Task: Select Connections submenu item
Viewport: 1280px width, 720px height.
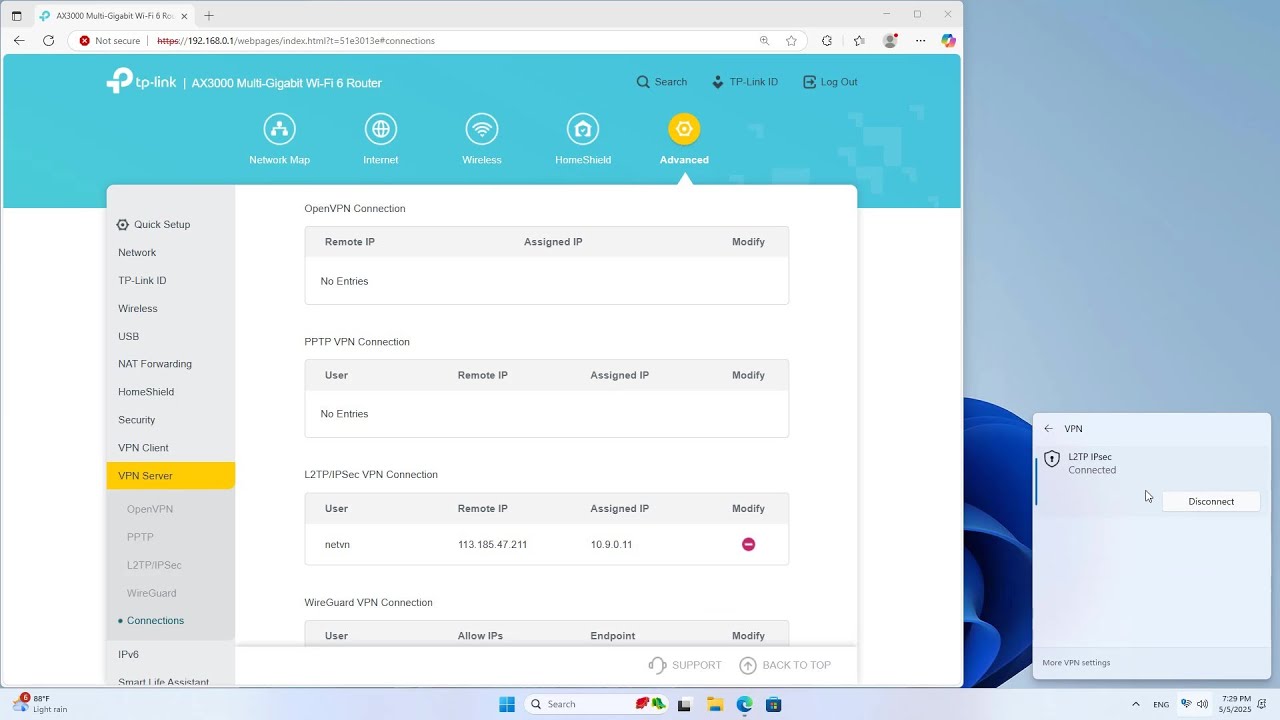Action: pyautogui.click(x=155, y=621)
